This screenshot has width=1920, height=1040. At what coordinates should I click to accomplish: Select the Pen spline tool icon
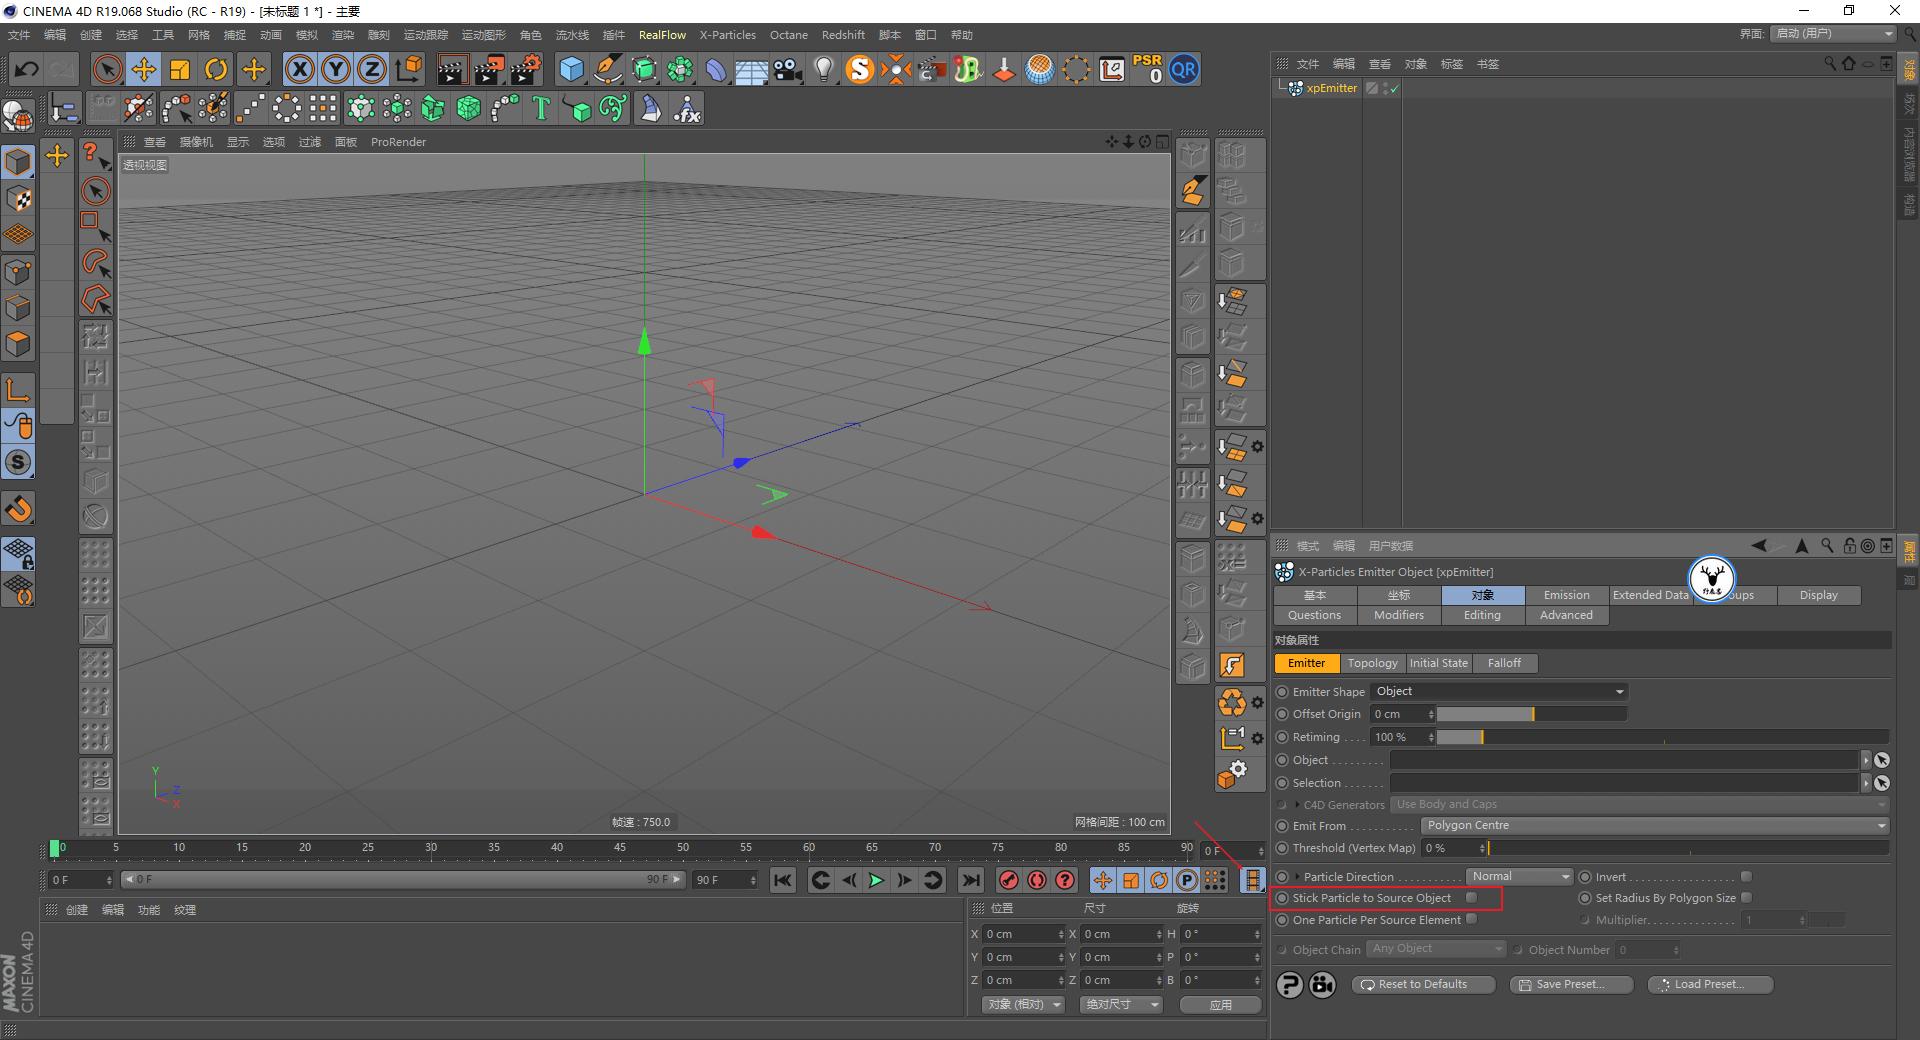[x=607, y=69]
